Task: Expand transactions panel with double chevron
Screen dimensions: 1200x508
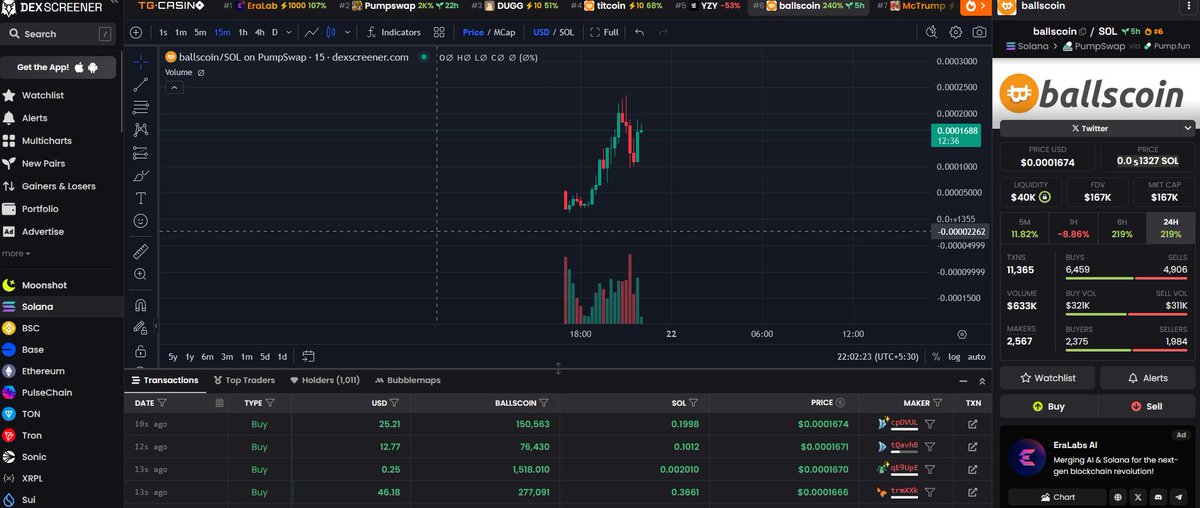Action: (x=981, y=381)
